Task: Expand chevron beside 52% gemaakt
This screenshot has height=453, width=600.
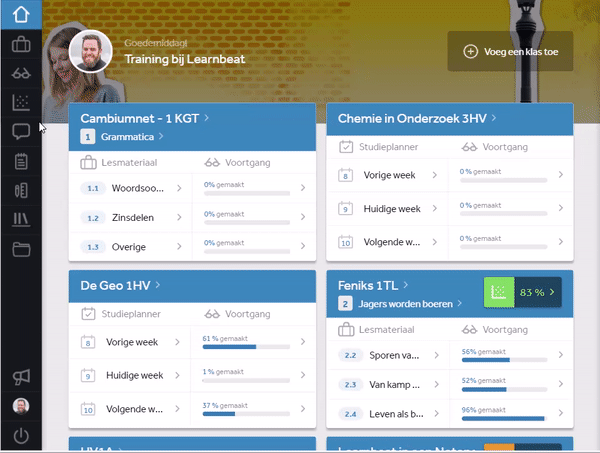Action: (561, 384)
